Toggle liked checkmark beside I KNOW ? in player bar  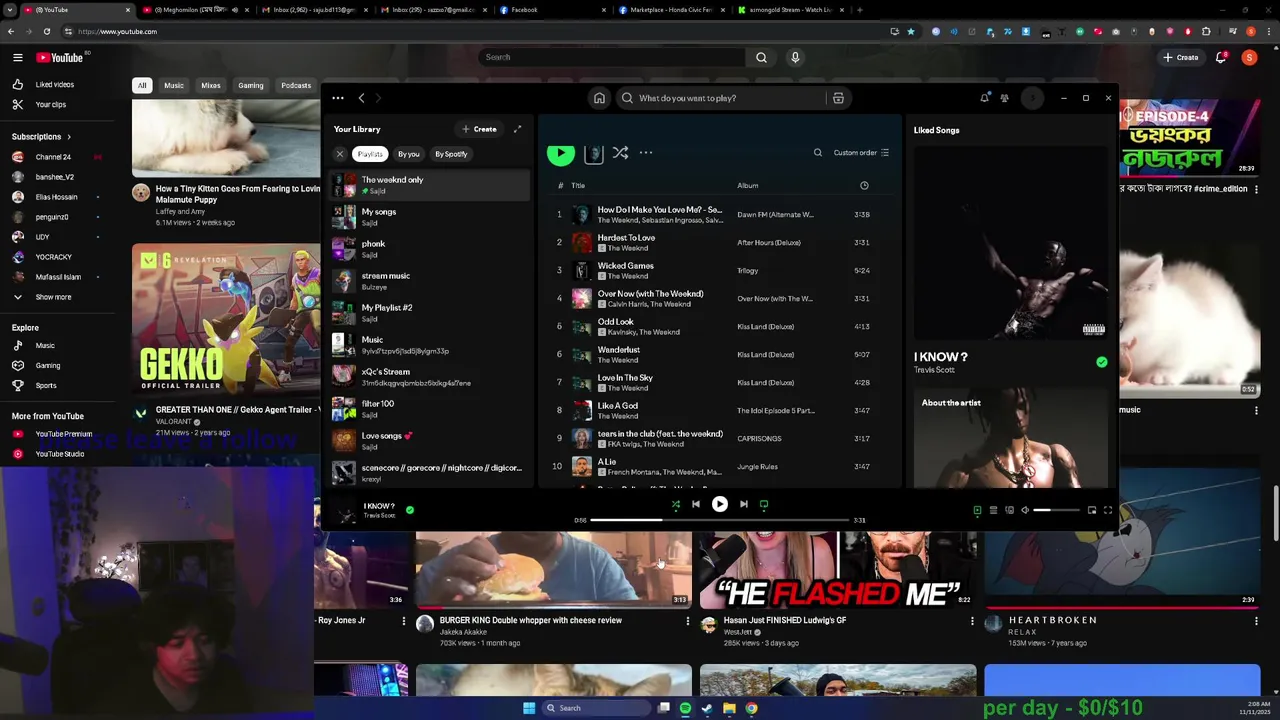point(410,510)
